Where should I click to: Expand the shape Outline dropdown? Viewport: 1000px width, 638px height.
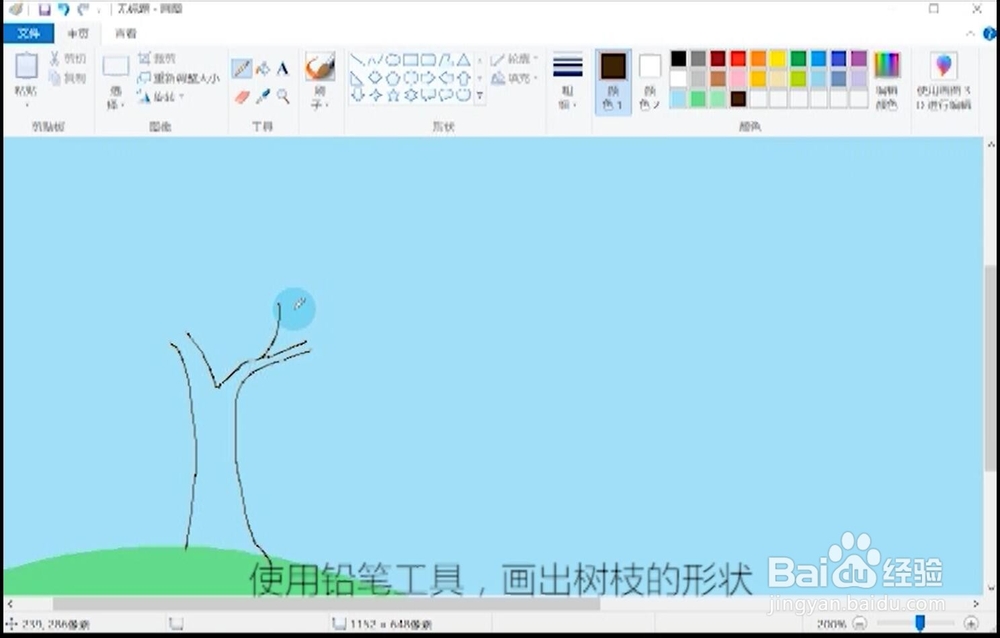click(x=513, y=58)
